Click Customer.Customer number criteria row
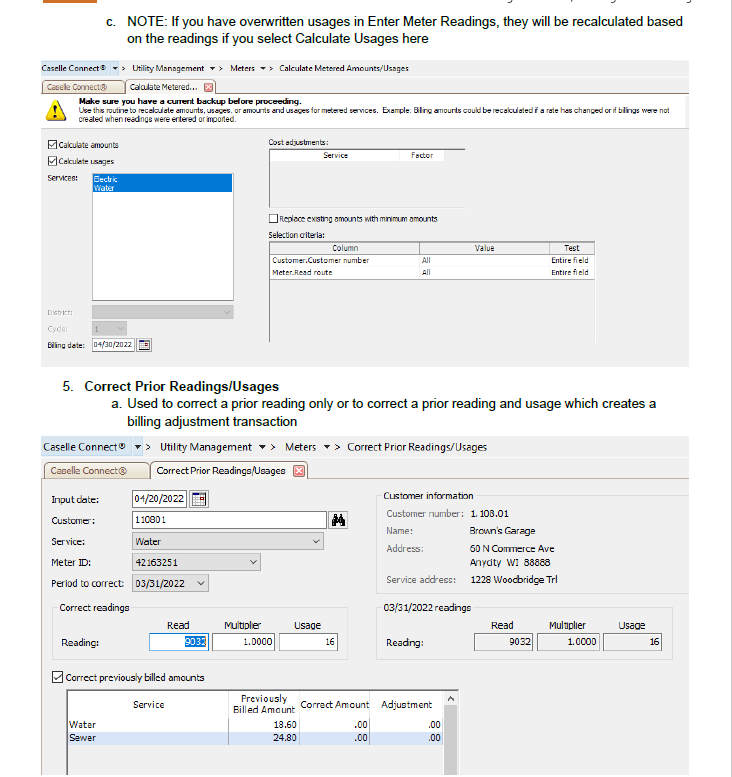This screenshot has width=732, height=777. click(x=432, y=260)
